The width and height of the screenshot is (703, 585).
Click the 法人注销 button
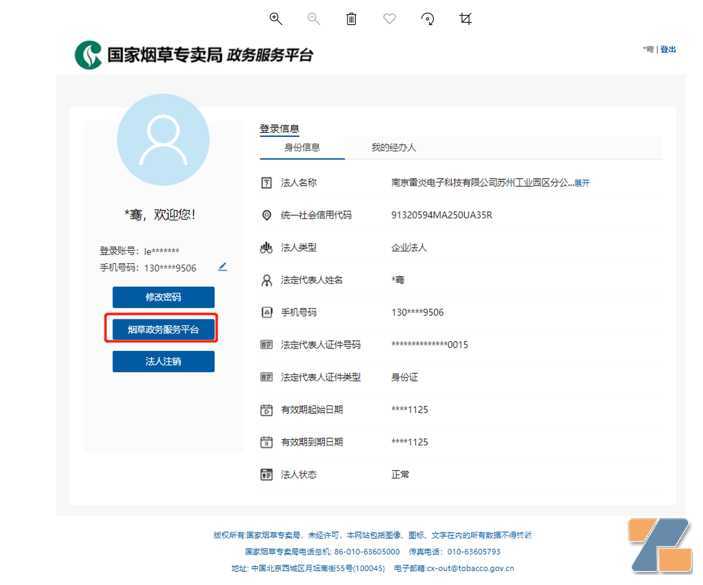click(163, 361)
